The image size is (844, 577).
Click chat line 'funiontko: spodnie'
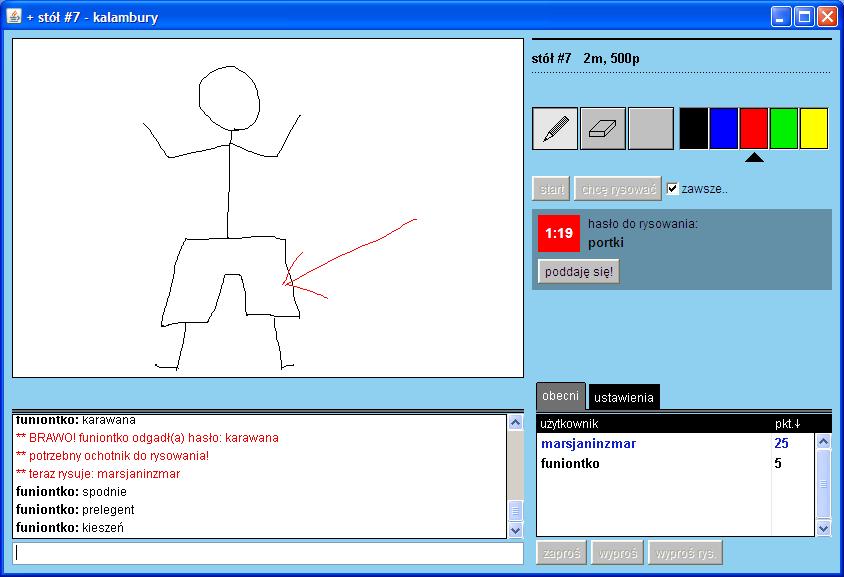72,491
